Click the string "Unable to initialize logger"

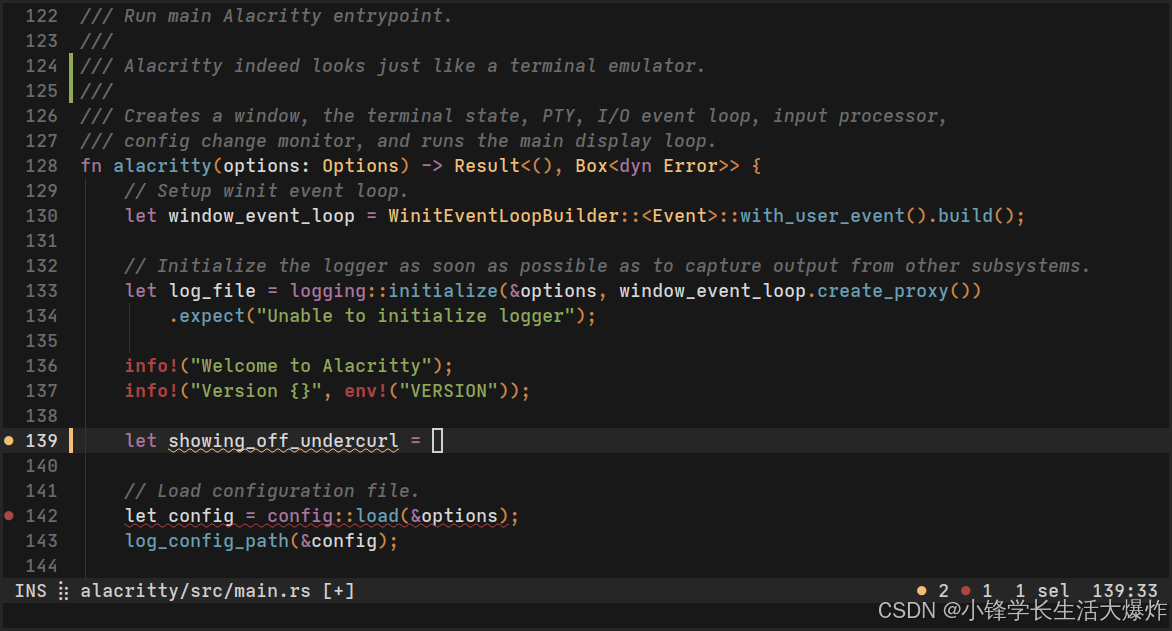416,316
